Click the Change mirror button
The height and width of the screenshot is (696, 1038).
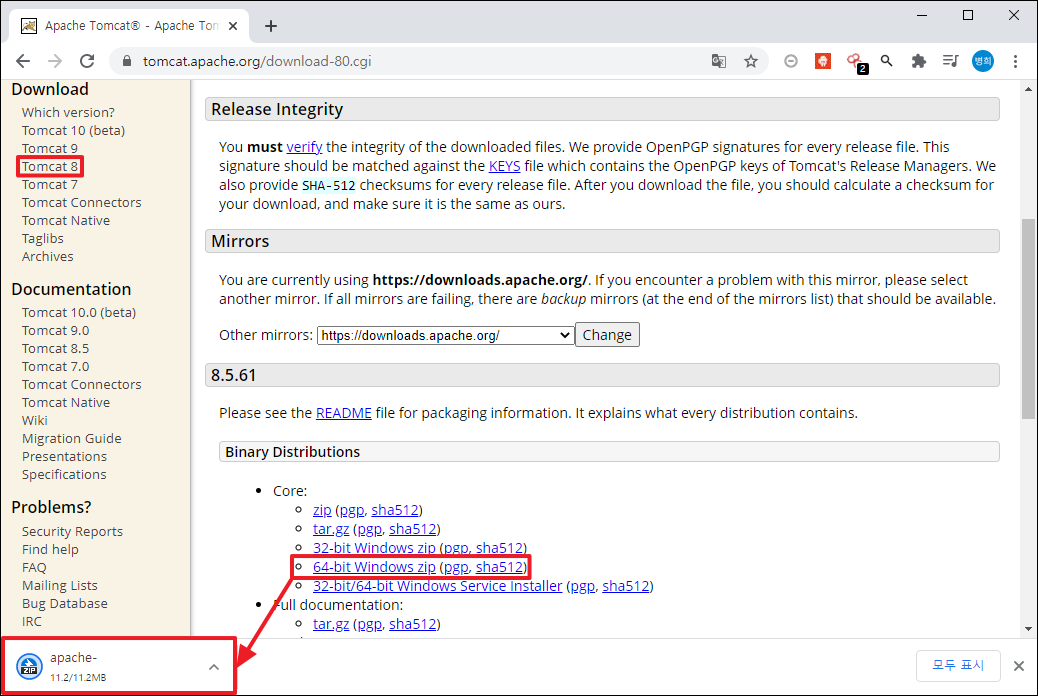tap(607, 334)
